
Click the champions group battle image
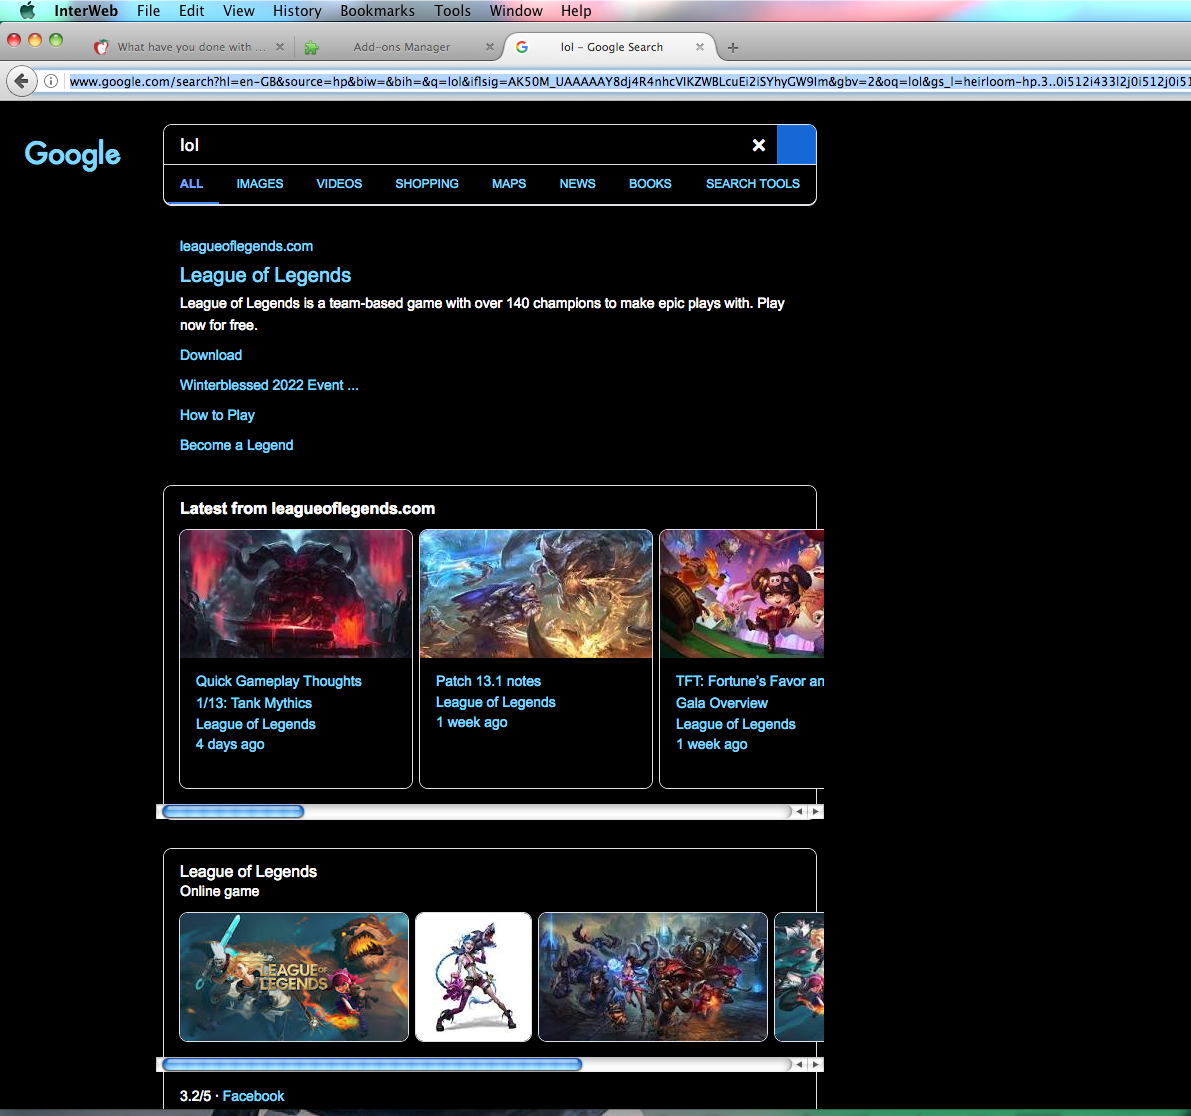652,977
